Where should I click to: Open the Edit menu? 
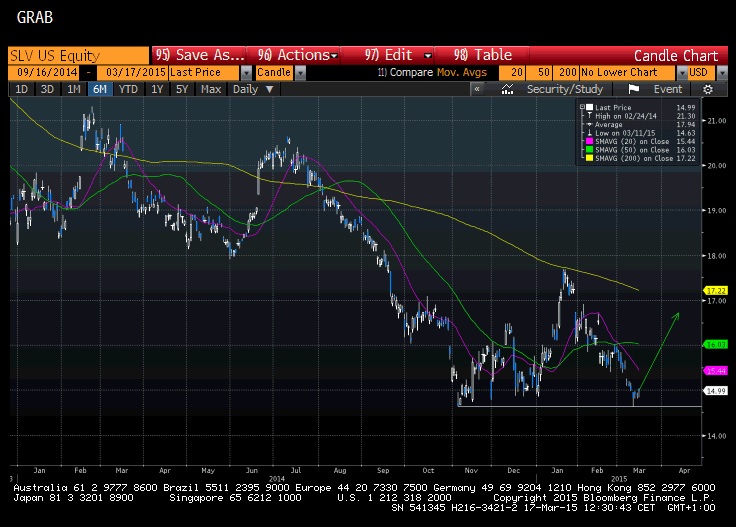pyautogui.click(x=398, y=55)
